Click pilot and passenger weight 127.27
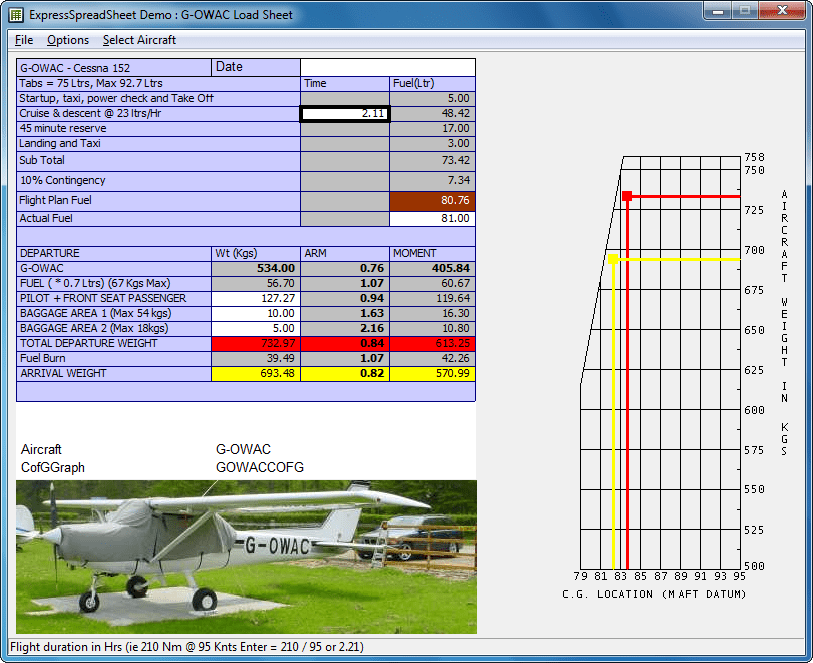Screen dimensions: 813x663 (x=256, y=299)
